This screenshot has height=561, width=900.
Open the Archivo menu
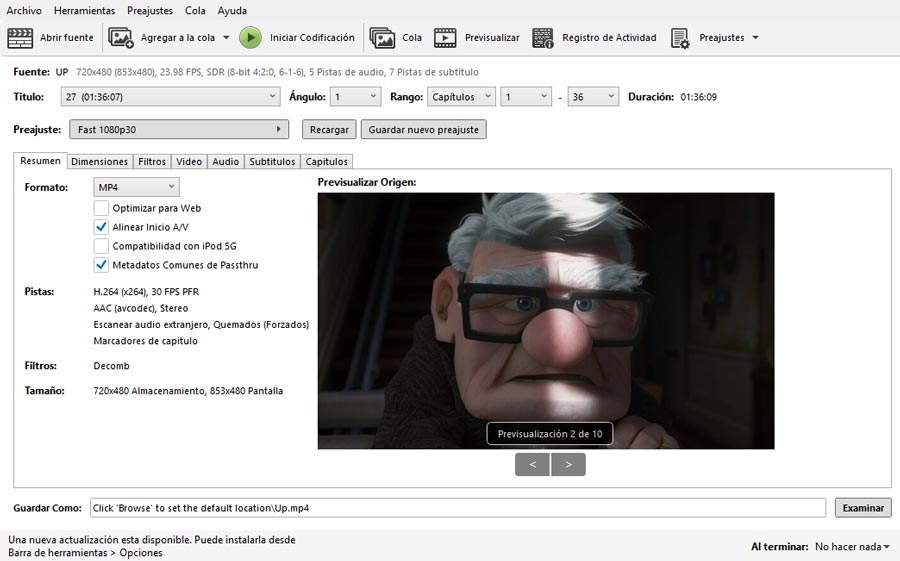coord(24,10)
